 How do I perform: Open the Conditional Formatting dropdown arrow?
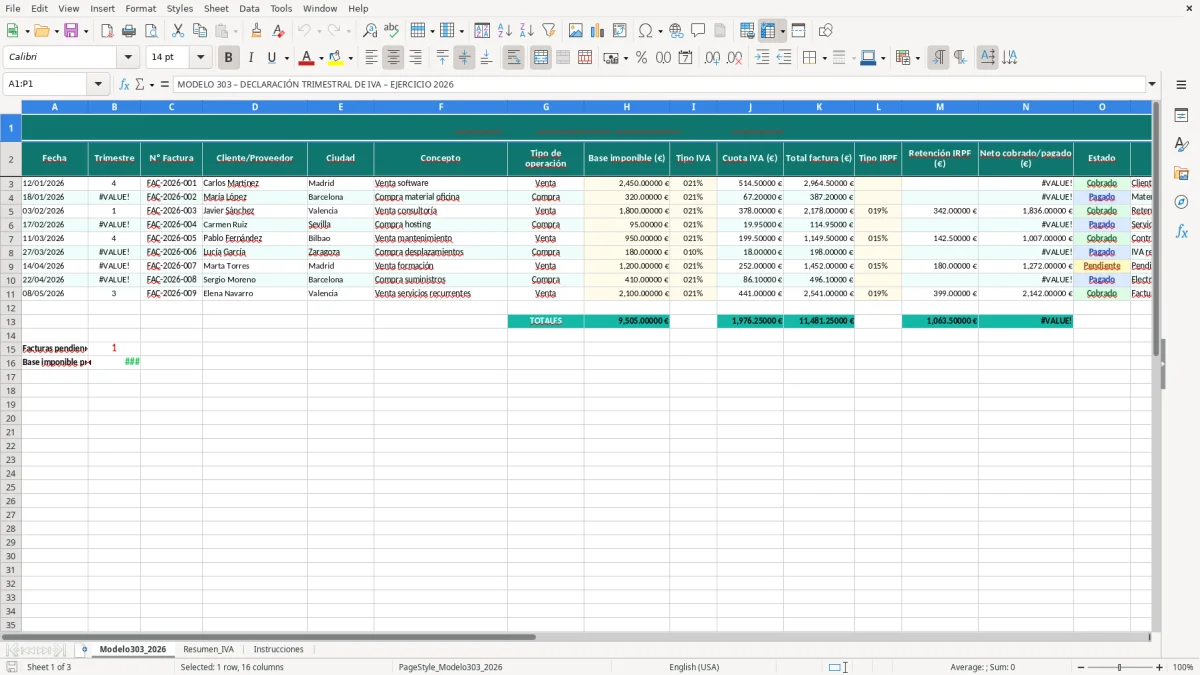coord(917,58)
